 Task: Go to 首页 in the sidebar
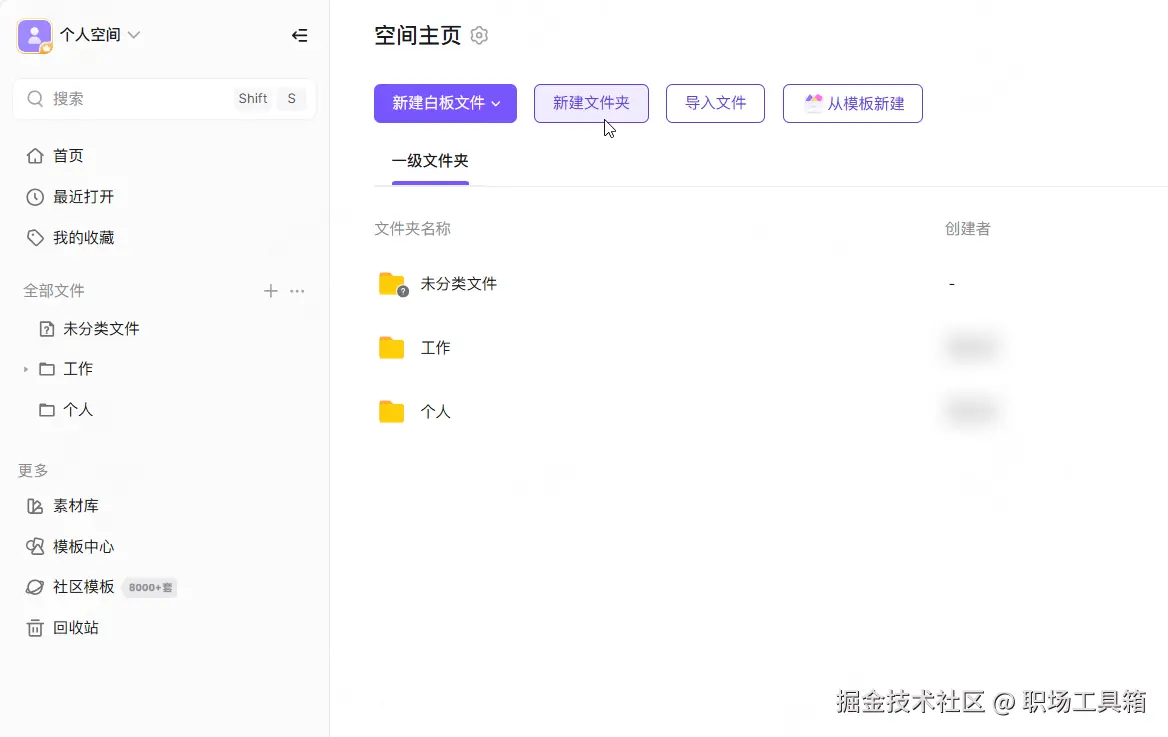pos(68,156)
